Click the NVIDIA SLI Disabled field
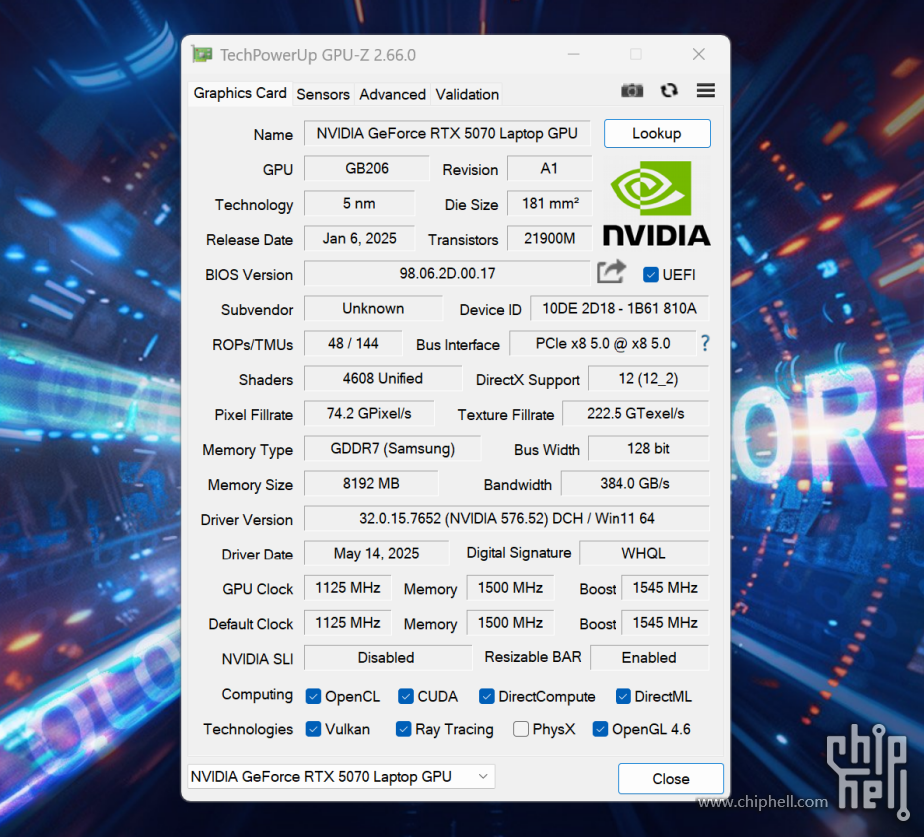The image size is (924, 837). [x=388, y=658]
